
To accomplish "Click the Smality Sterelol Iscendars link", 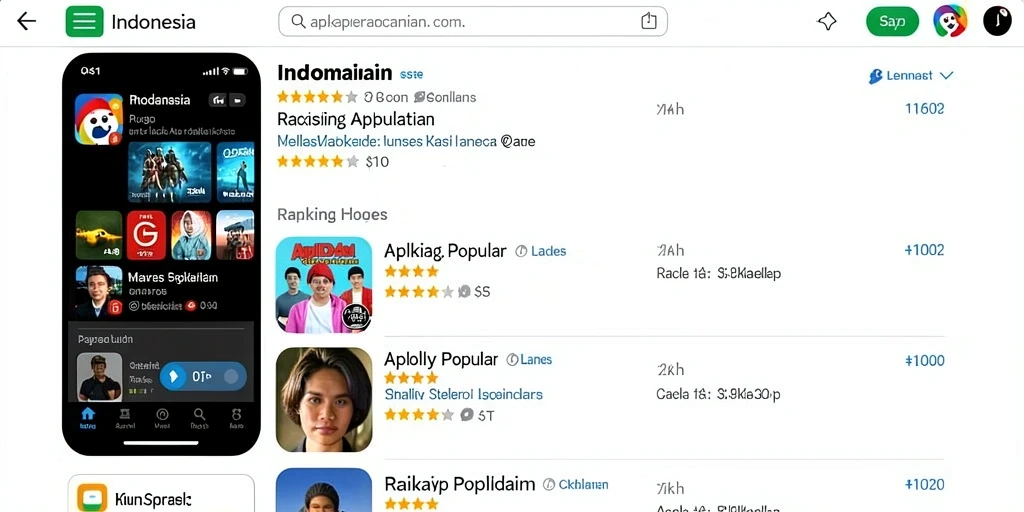I will click(464, 394).
